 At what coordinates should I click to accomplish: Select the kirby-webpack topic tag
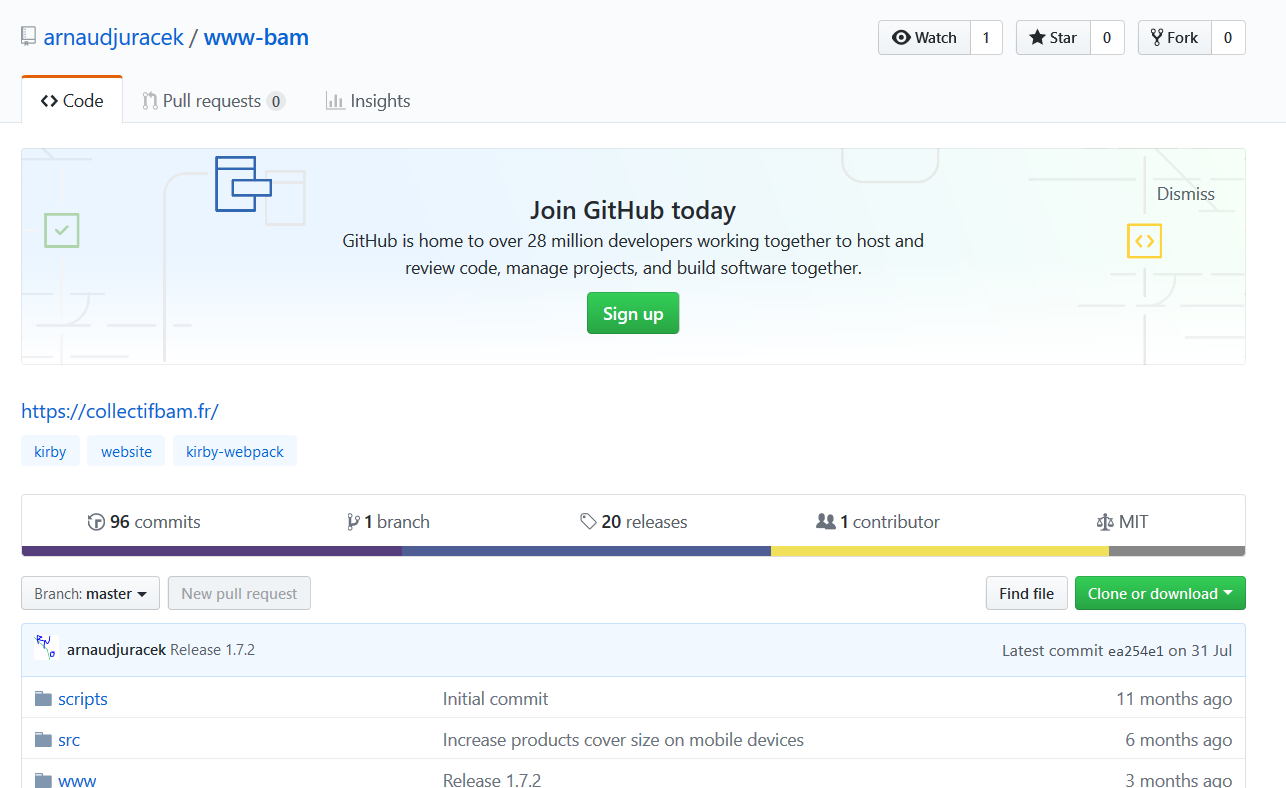[x=235, y=451]
